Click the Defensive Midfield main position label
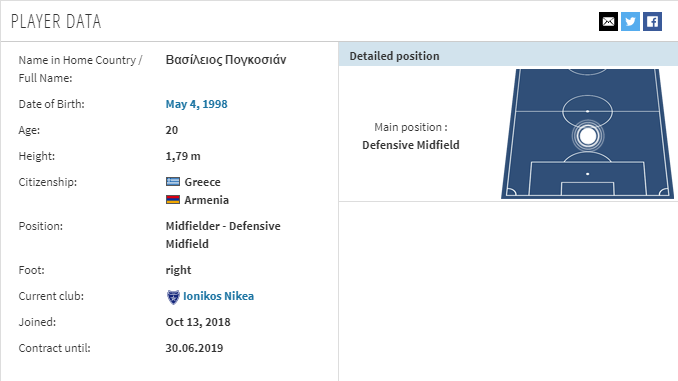The image size is (678, 381). tap(411, 145)
